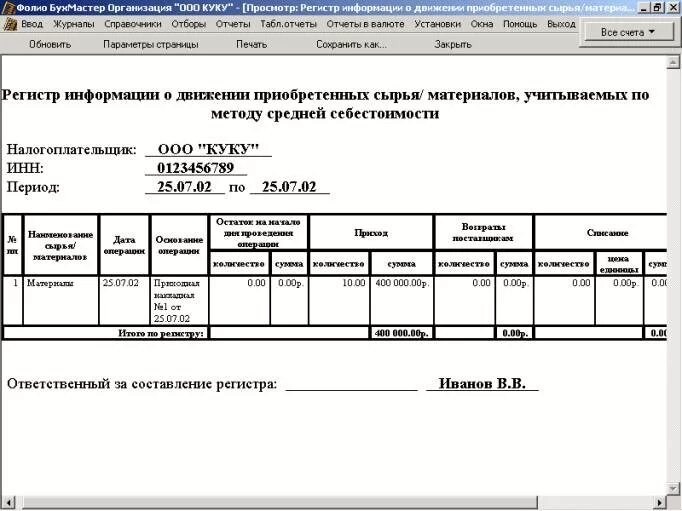
Task: Click the vertical scrollbar up arrow
Action: click(673, 62)
